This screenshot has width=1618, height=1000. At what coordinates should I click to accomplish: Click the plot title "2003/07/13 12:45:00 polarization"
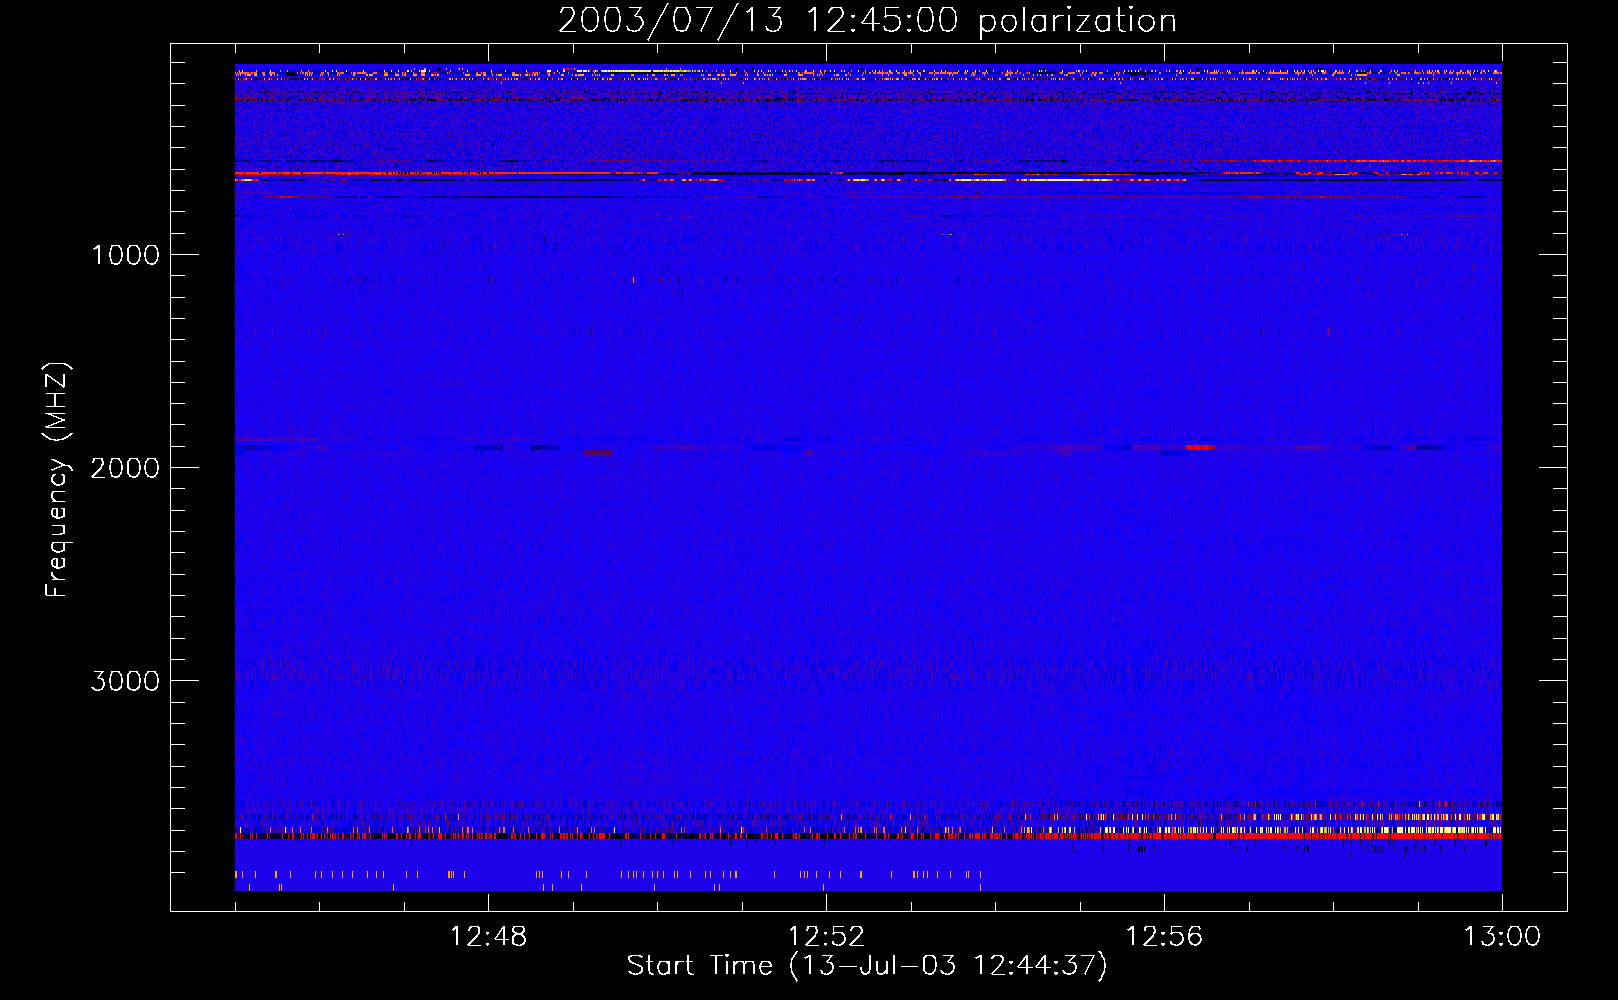click(867, 20)
